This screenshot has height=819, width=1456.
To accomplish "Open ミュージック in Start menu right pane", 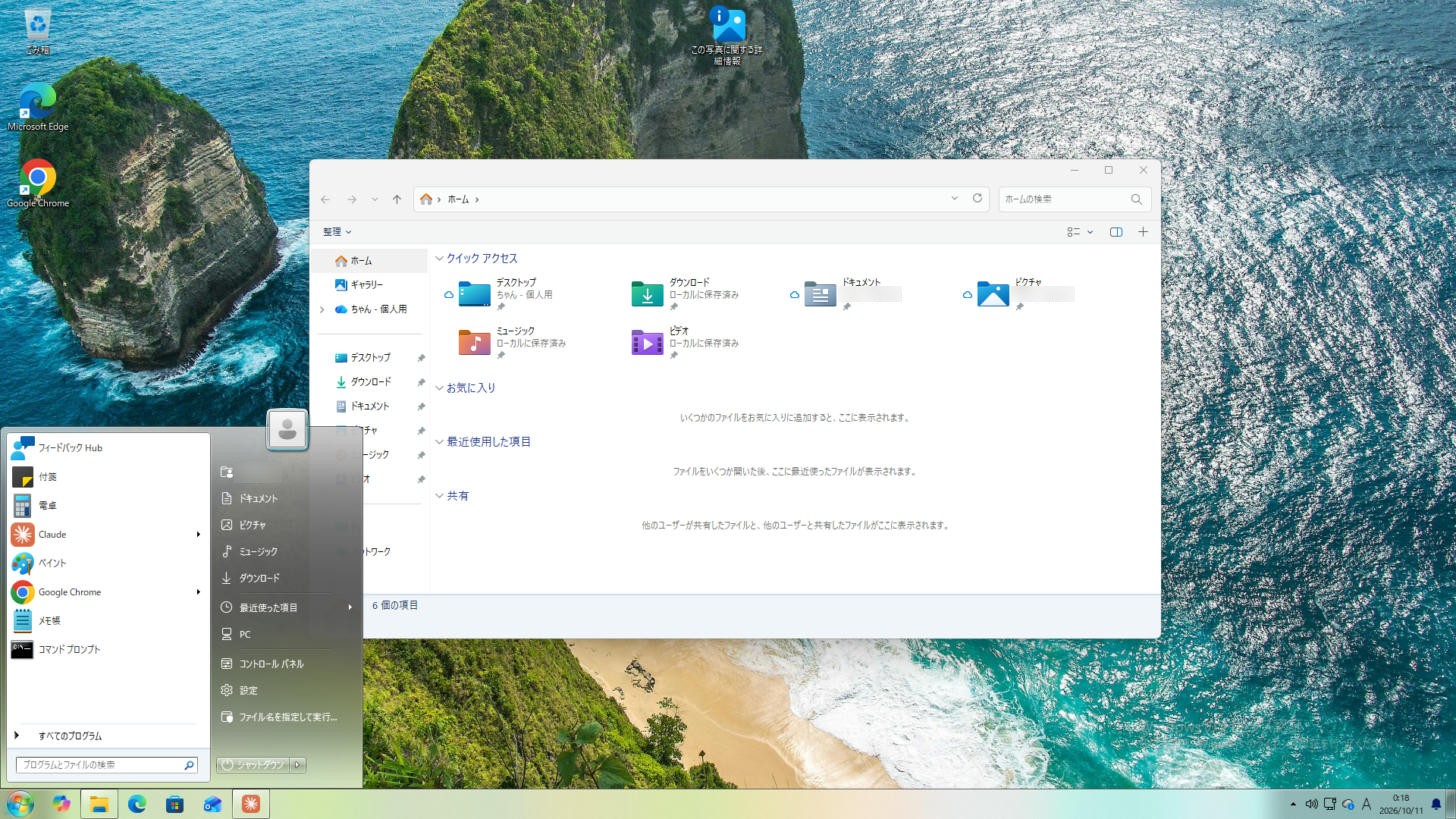I will 286,552.
